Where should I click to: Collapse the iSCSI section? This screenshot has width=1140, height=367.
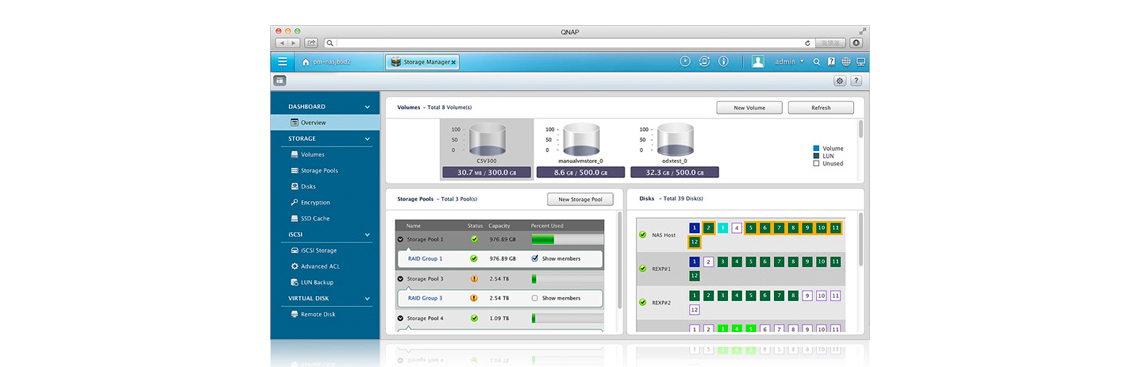click(367, 235)
